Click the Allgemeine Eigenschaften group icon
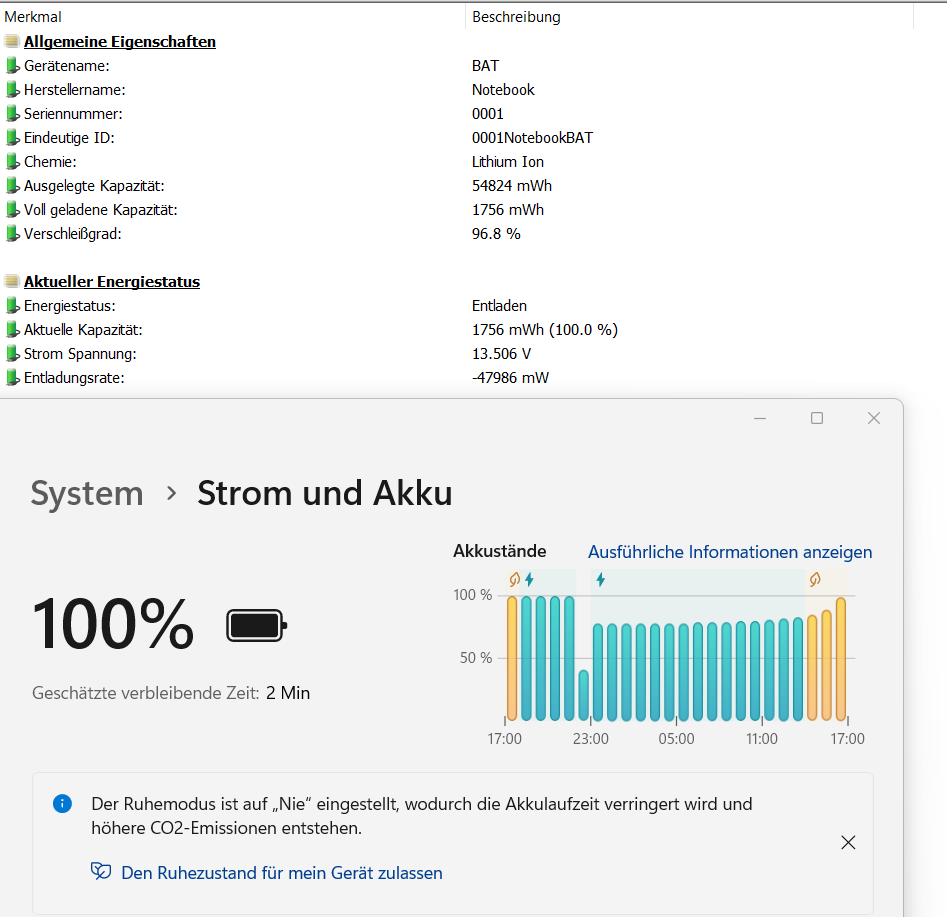 point(11,42)
